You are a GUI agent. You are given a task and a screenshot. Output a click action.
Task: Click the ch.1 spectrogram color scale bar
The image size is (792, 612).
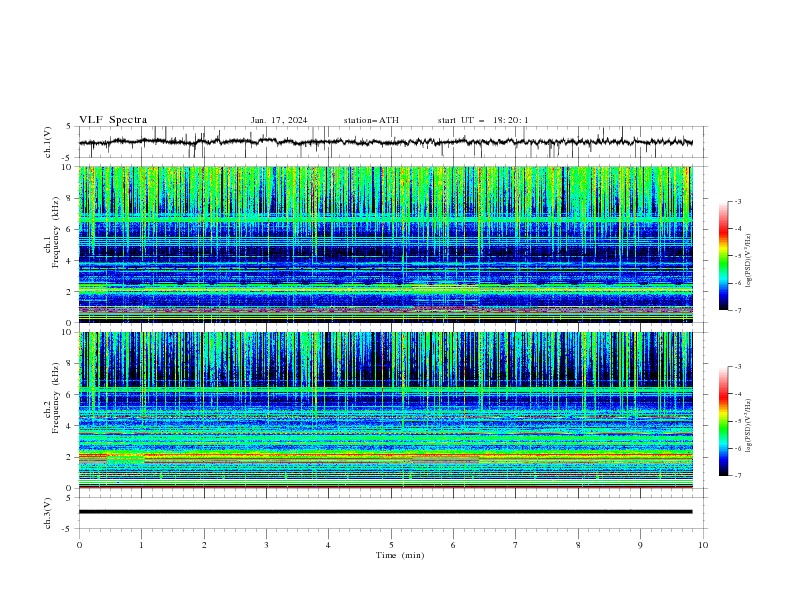tap(723, 256)
